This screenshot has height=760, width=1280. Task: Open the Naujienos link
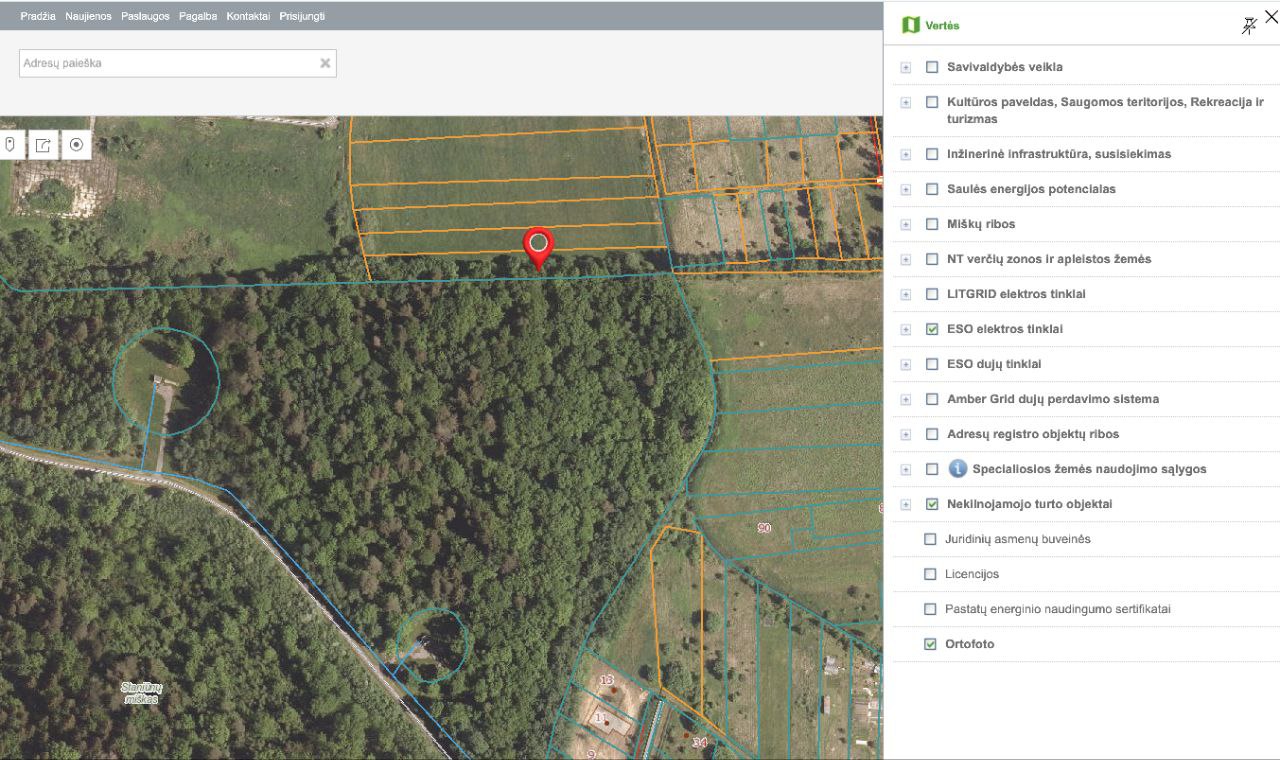point(88,16)
